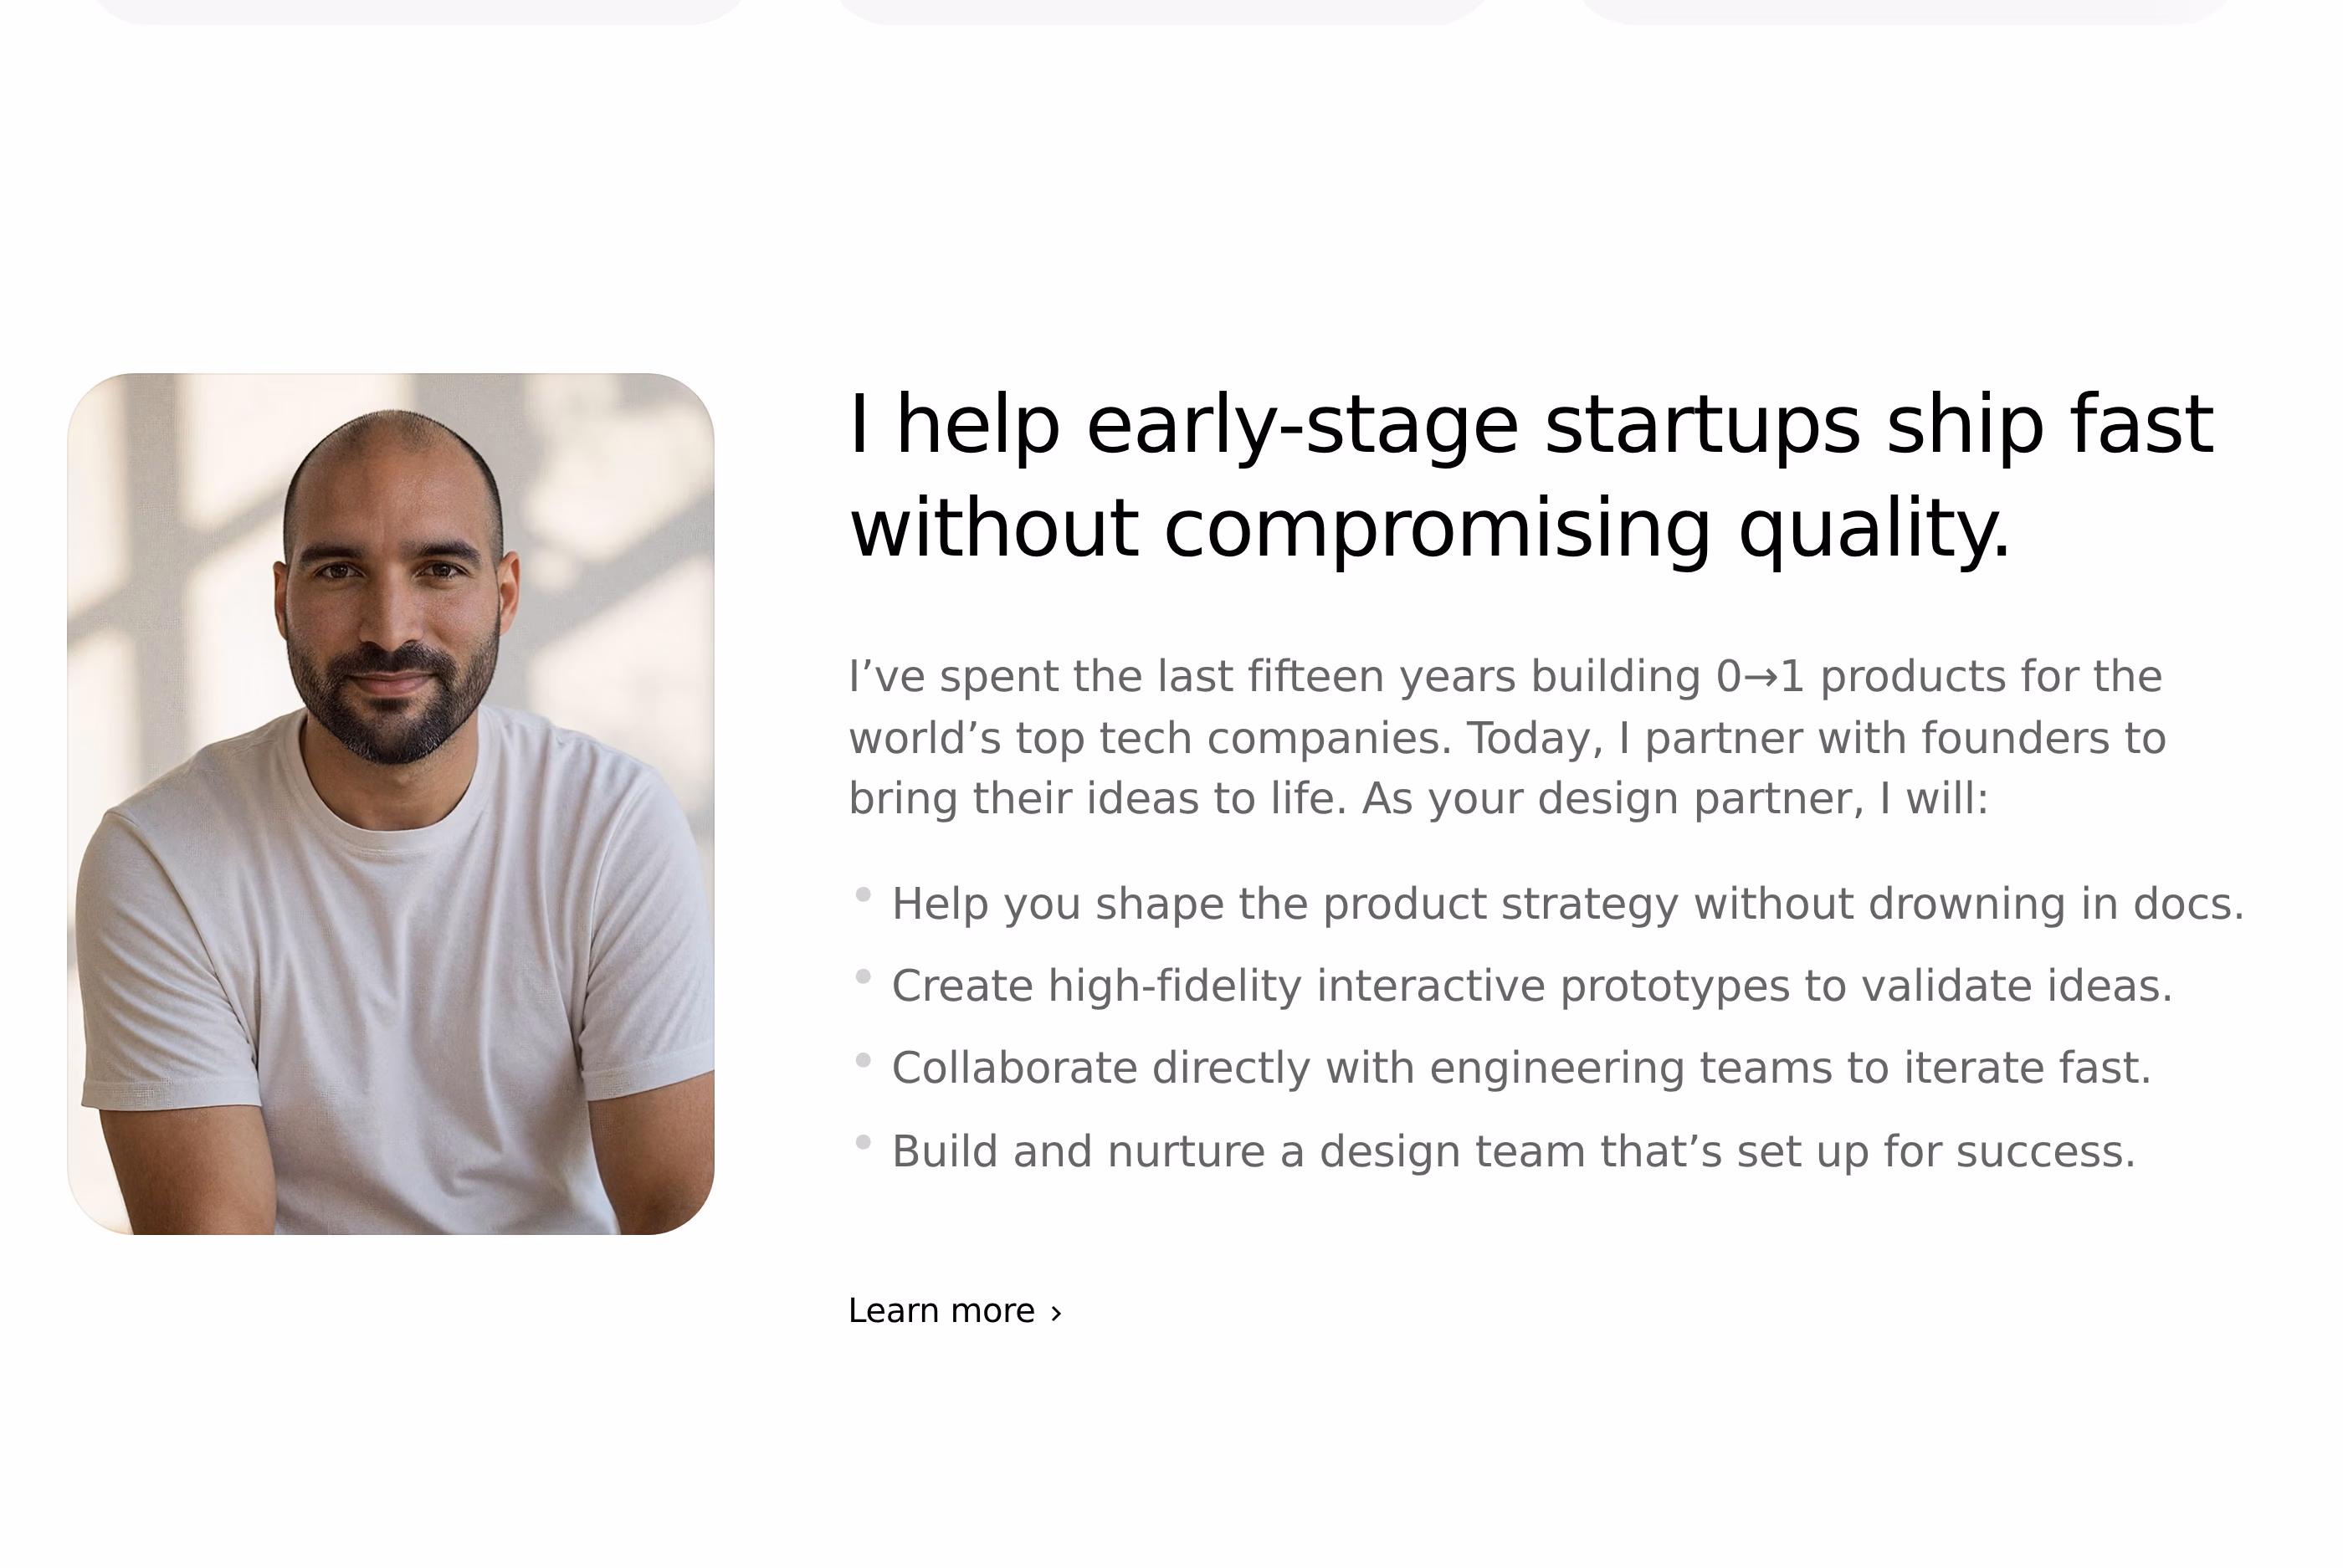
Task: Click the right card edge at page top
Action: pyautogui.click(x=1903, y=11)
